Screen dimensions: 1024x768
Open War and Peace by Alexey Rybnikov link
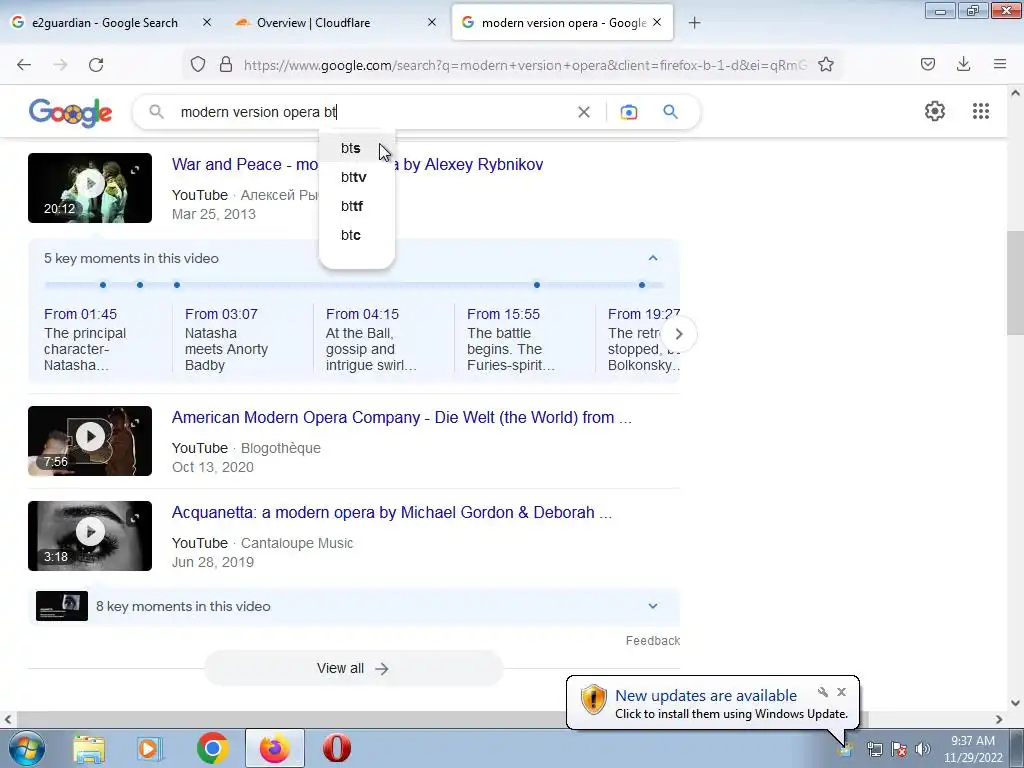[x=357, y=164]
